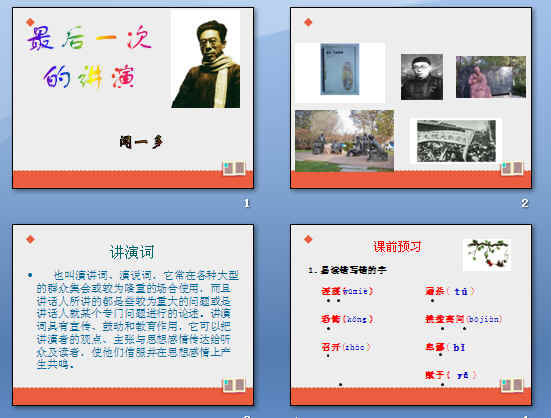Click the numbered line '1.' under 课前预习
Screen dimensions: 551x418
[347, 270]
